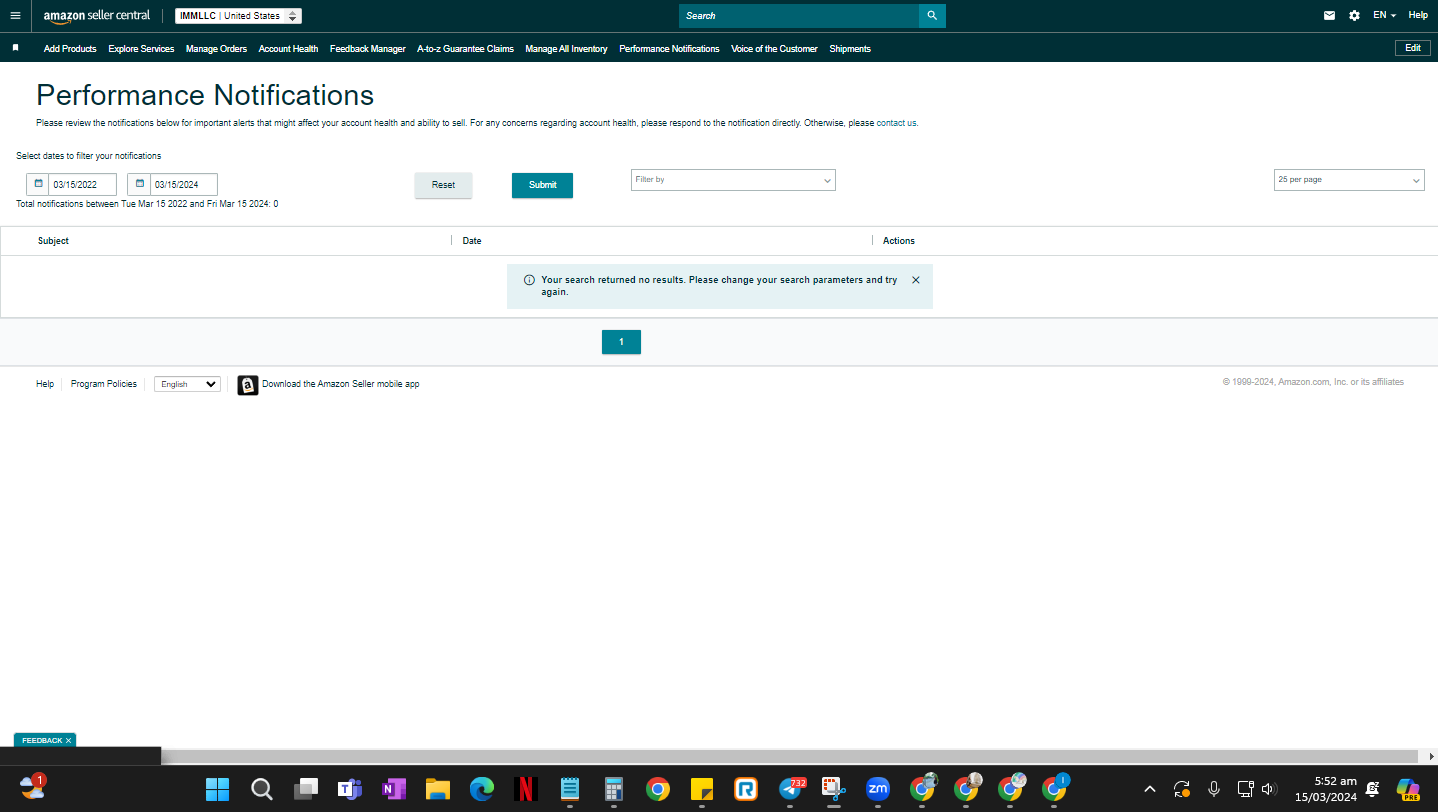This screenshot has width=1438, height=812.
Task: Open the weather widget on the taskbar
Action: pos(33,787)
